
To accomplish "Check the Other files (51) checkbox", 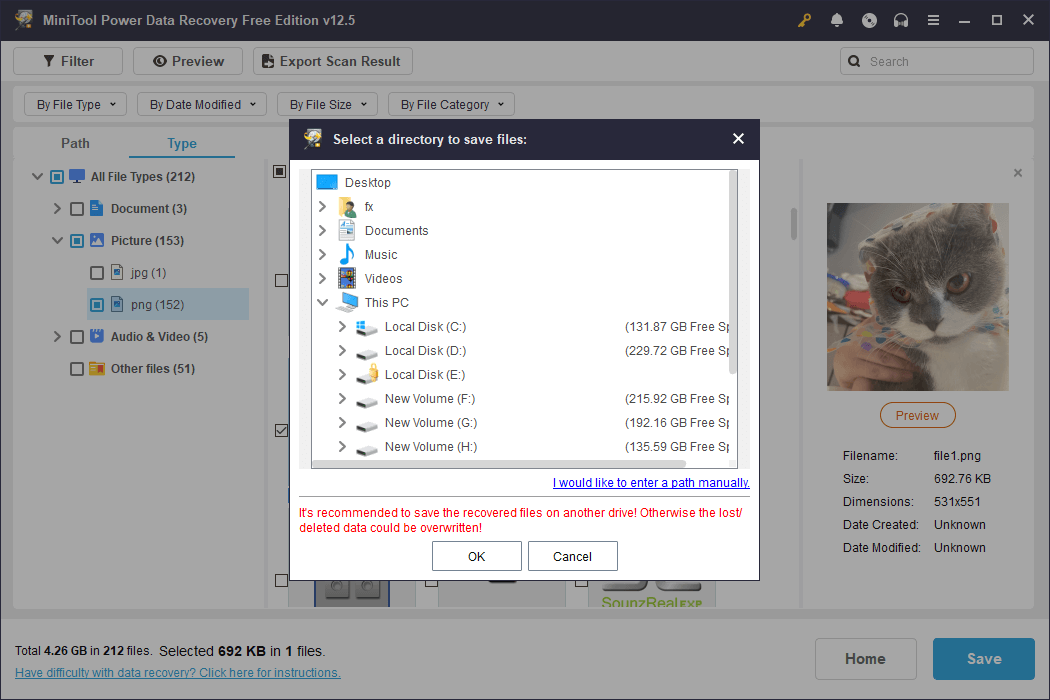I will point(77,369).
